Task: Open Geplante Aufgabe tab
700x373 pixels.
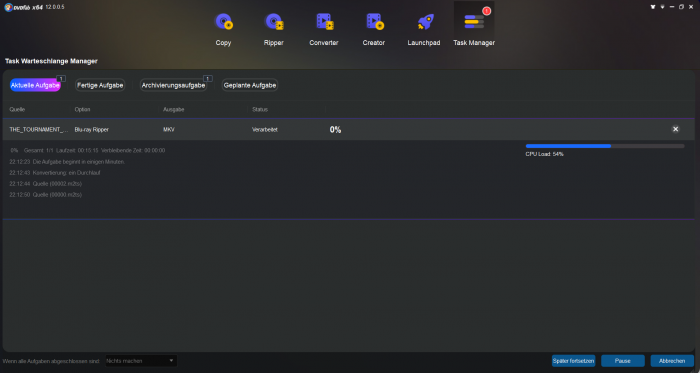Action: coord(250,85)
